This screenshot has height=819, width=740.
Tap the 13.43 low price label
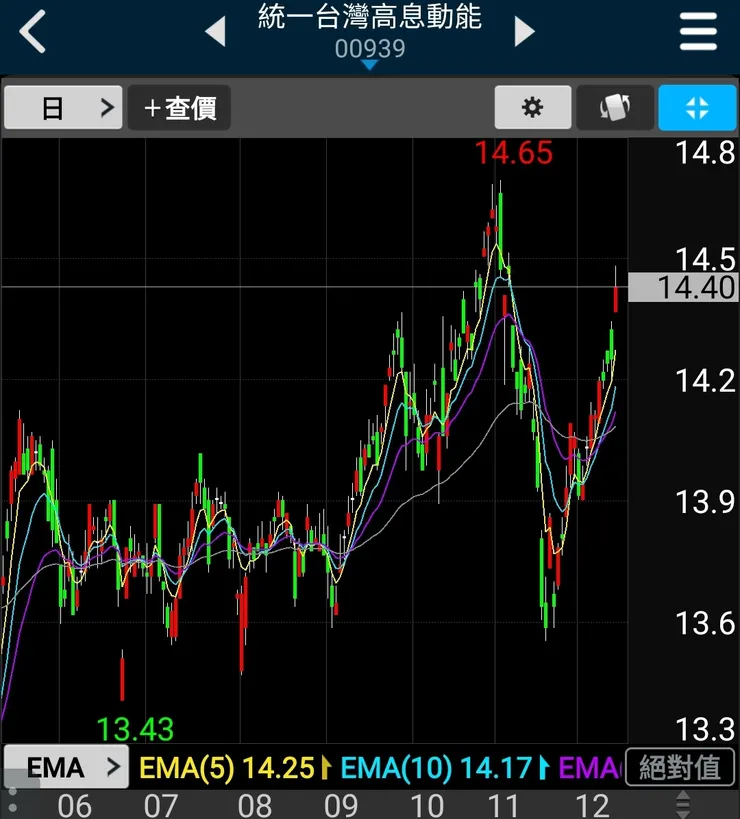(x=135, y=729)
